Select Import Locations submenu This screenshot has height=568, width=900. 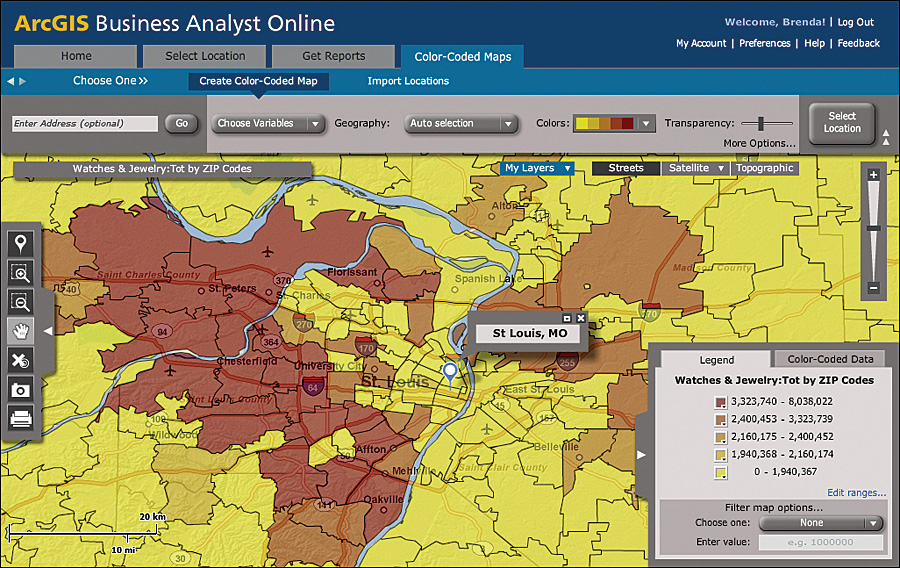pos(408,81)
